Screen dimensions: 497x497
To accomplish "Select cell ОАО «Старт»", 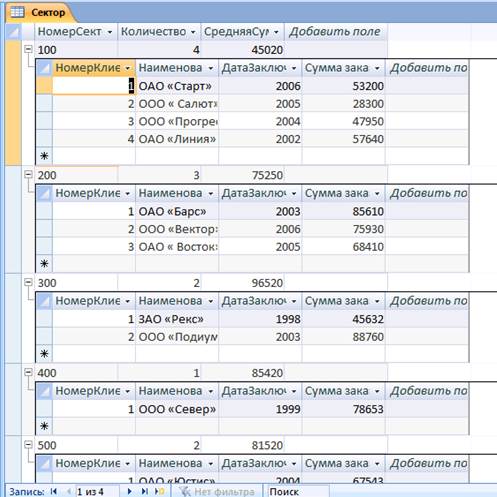I will pyautogui.click(x=177, y=86).
